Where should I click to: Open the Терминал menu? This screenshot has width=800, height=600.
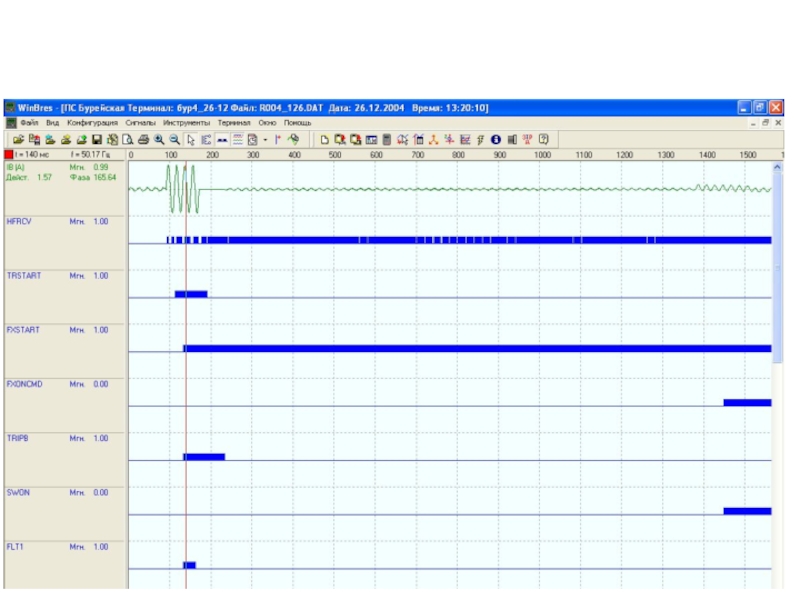[234, 123]
